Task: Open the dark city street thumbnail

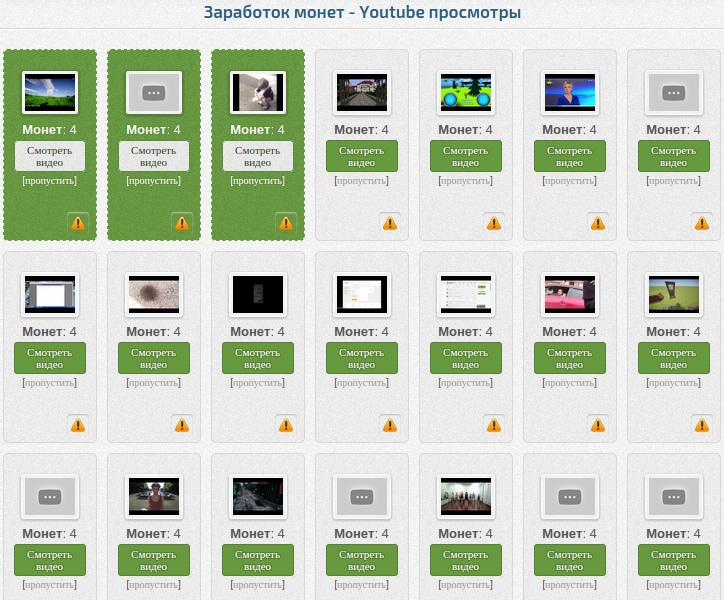Action: click(x=258, y=497)
